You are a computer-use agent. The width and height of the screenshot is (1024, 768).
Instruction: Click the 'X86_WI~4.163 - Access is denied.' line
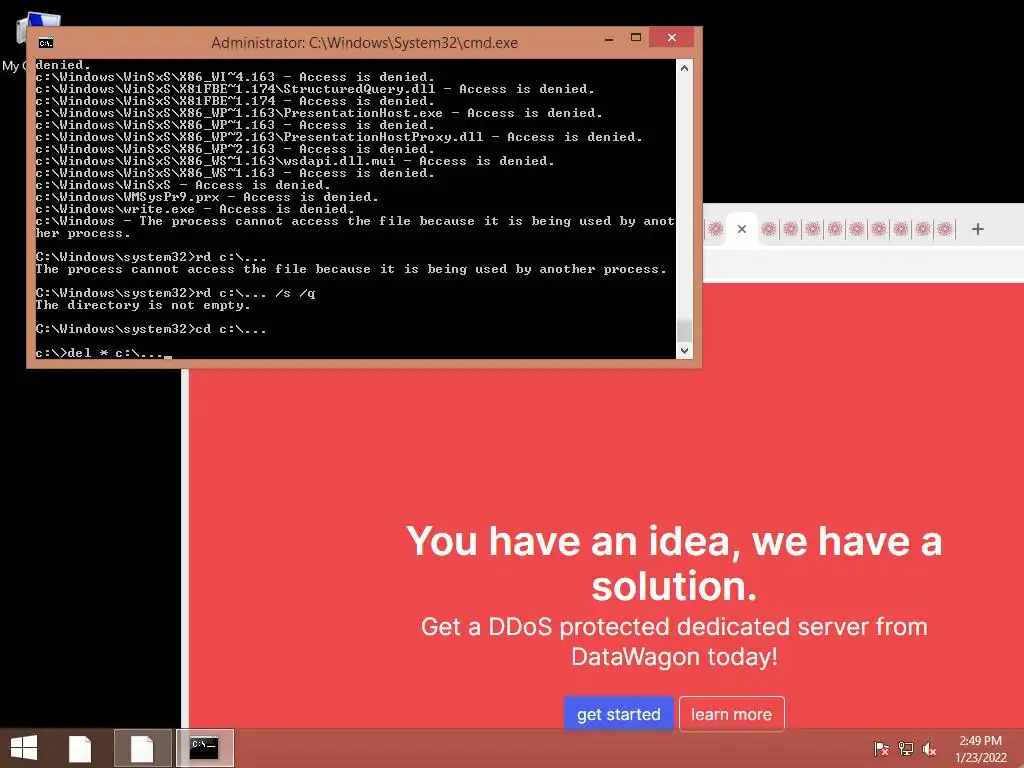pos(235,77)
